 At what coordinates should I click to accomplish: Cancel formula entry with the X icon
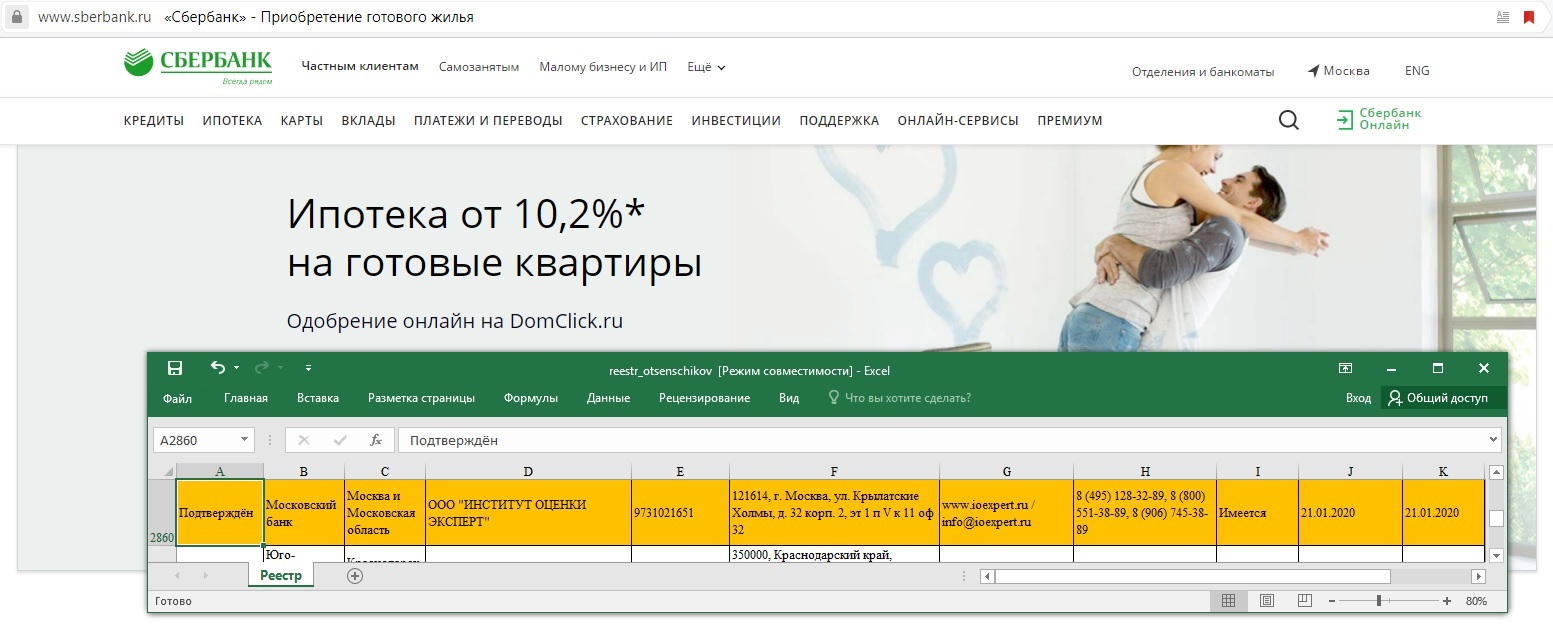[304, 440]
